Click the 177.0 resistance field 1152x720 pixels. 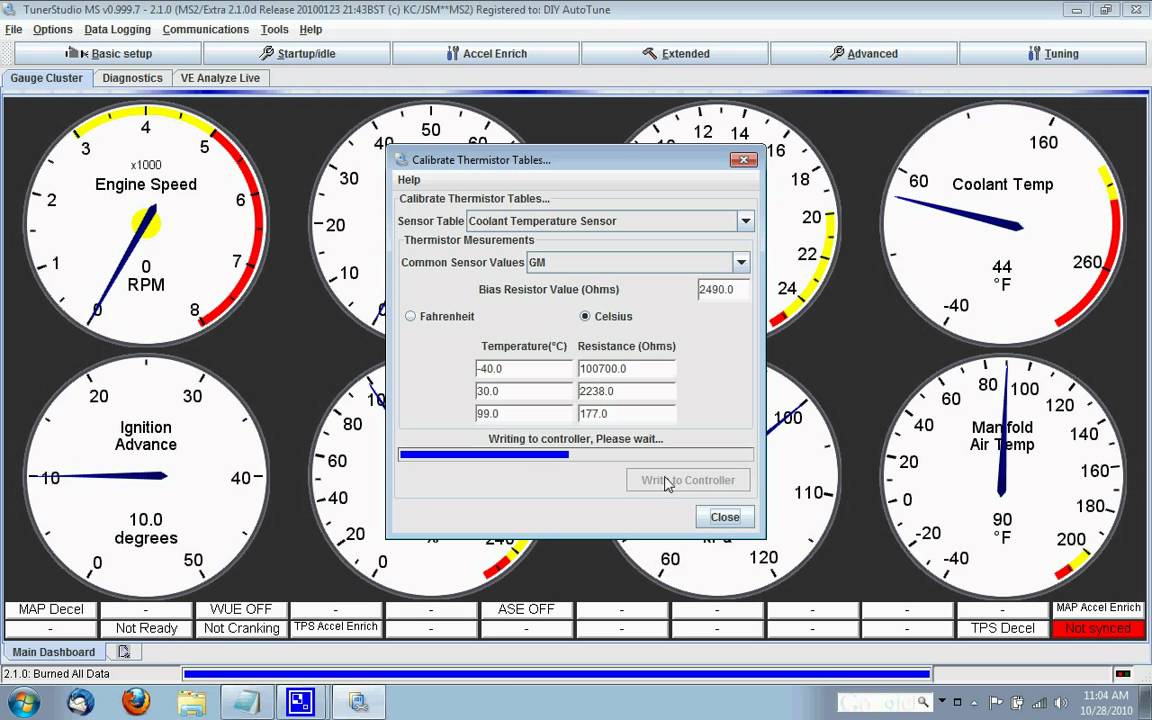coord(627,414)
